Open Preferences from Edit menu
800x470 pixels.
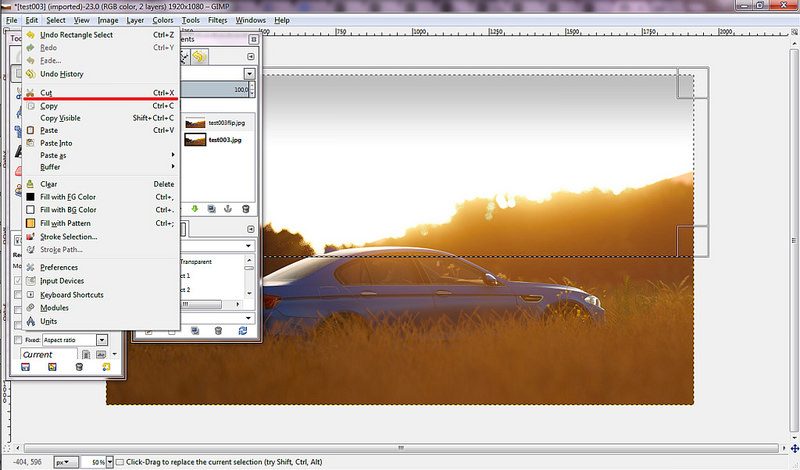tap(101, 267)
